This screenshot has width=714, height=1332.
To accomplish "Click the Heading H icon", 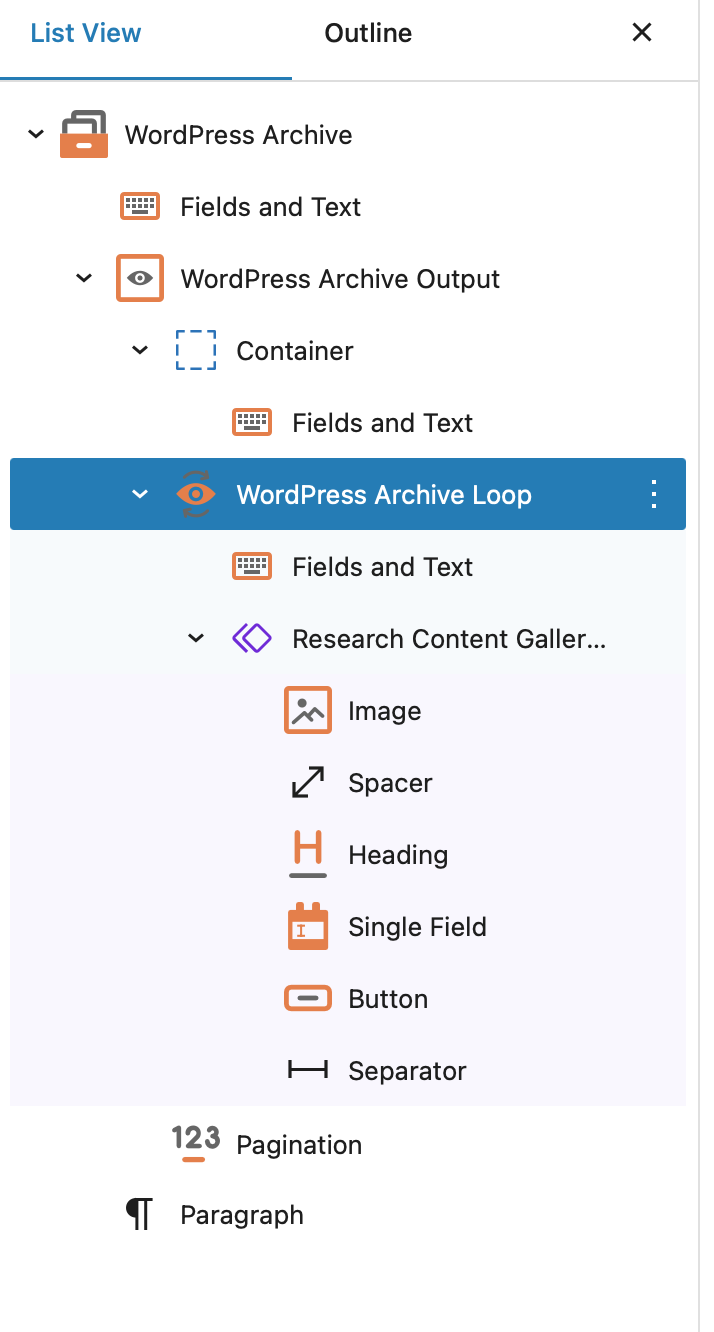I will pos(308,855).
